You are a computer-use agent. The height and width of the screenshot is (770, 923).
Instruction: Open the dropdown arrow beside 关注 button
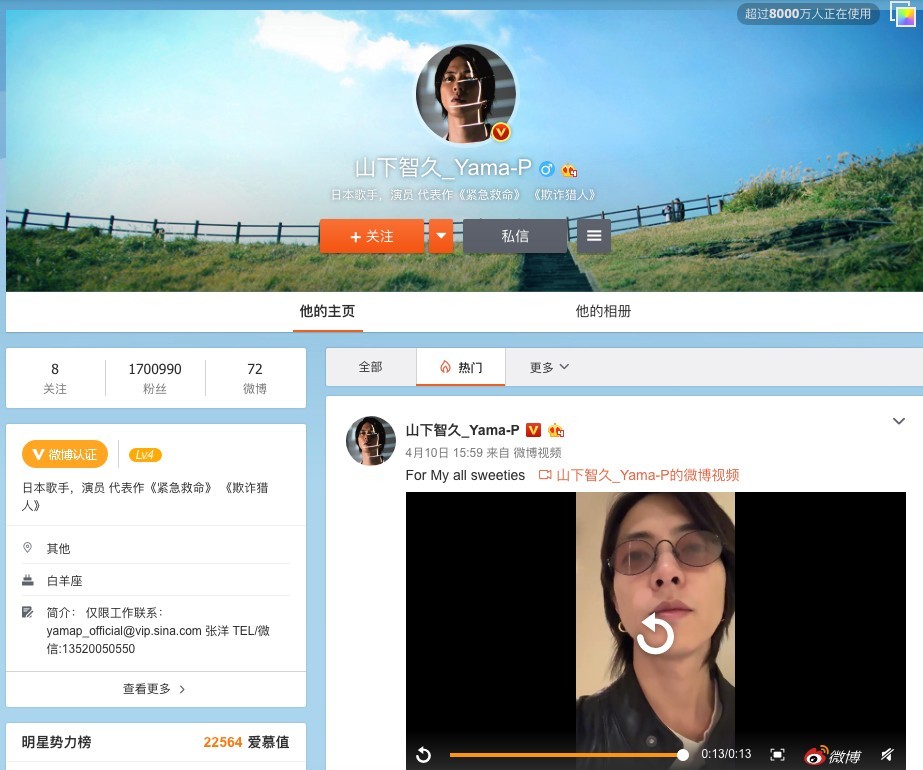[x=441, y=236]
